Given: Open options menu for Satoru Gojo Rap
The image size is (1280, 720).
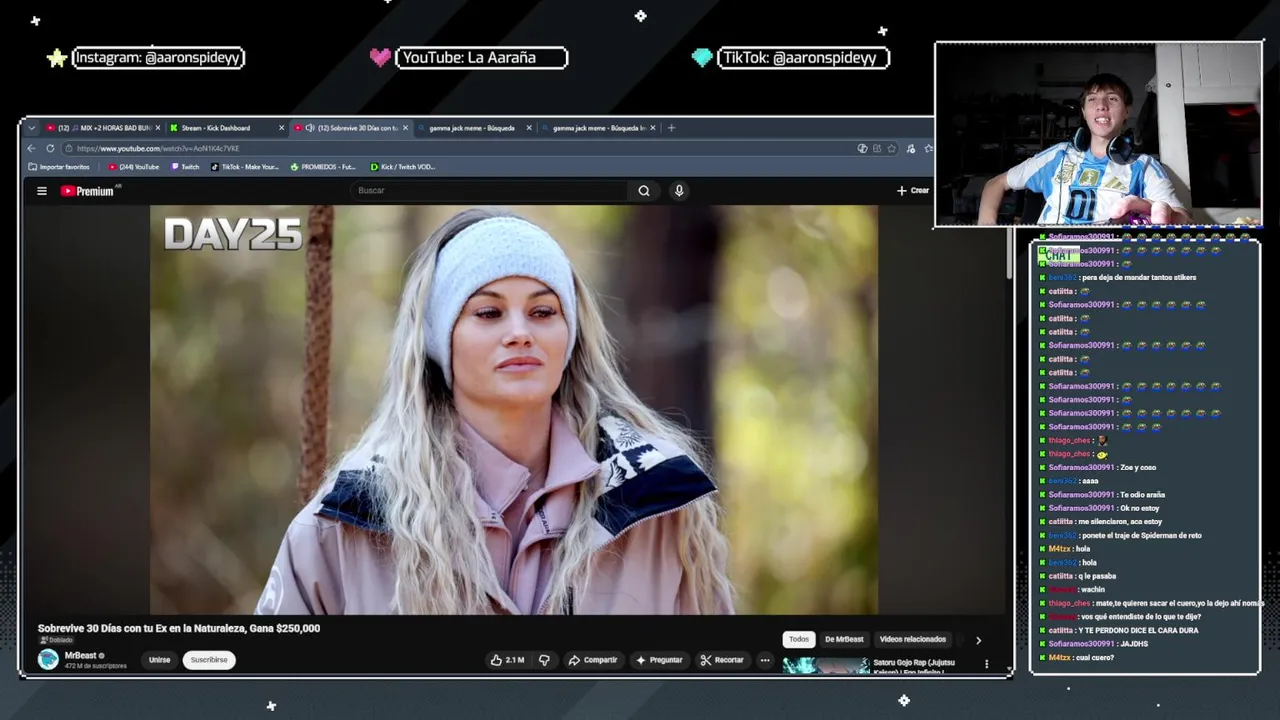Looking at the screenshot, I should (x=987, y=664).
